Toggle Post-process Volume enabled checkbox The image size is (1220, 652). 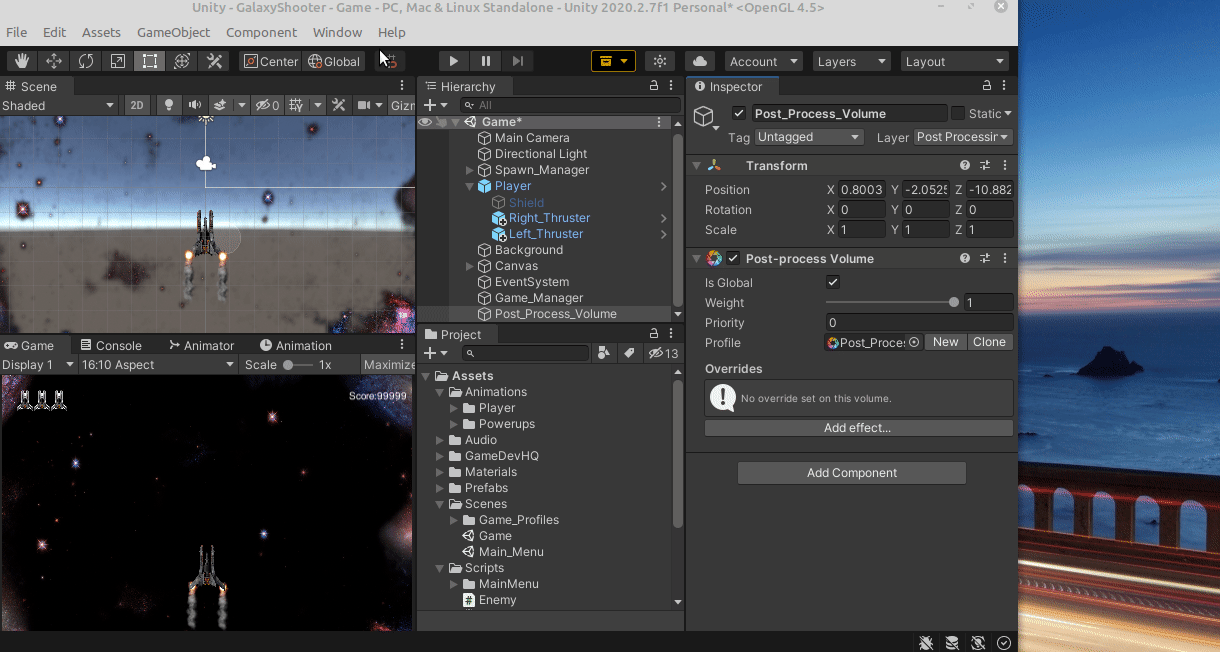click(x=733, y=258)
